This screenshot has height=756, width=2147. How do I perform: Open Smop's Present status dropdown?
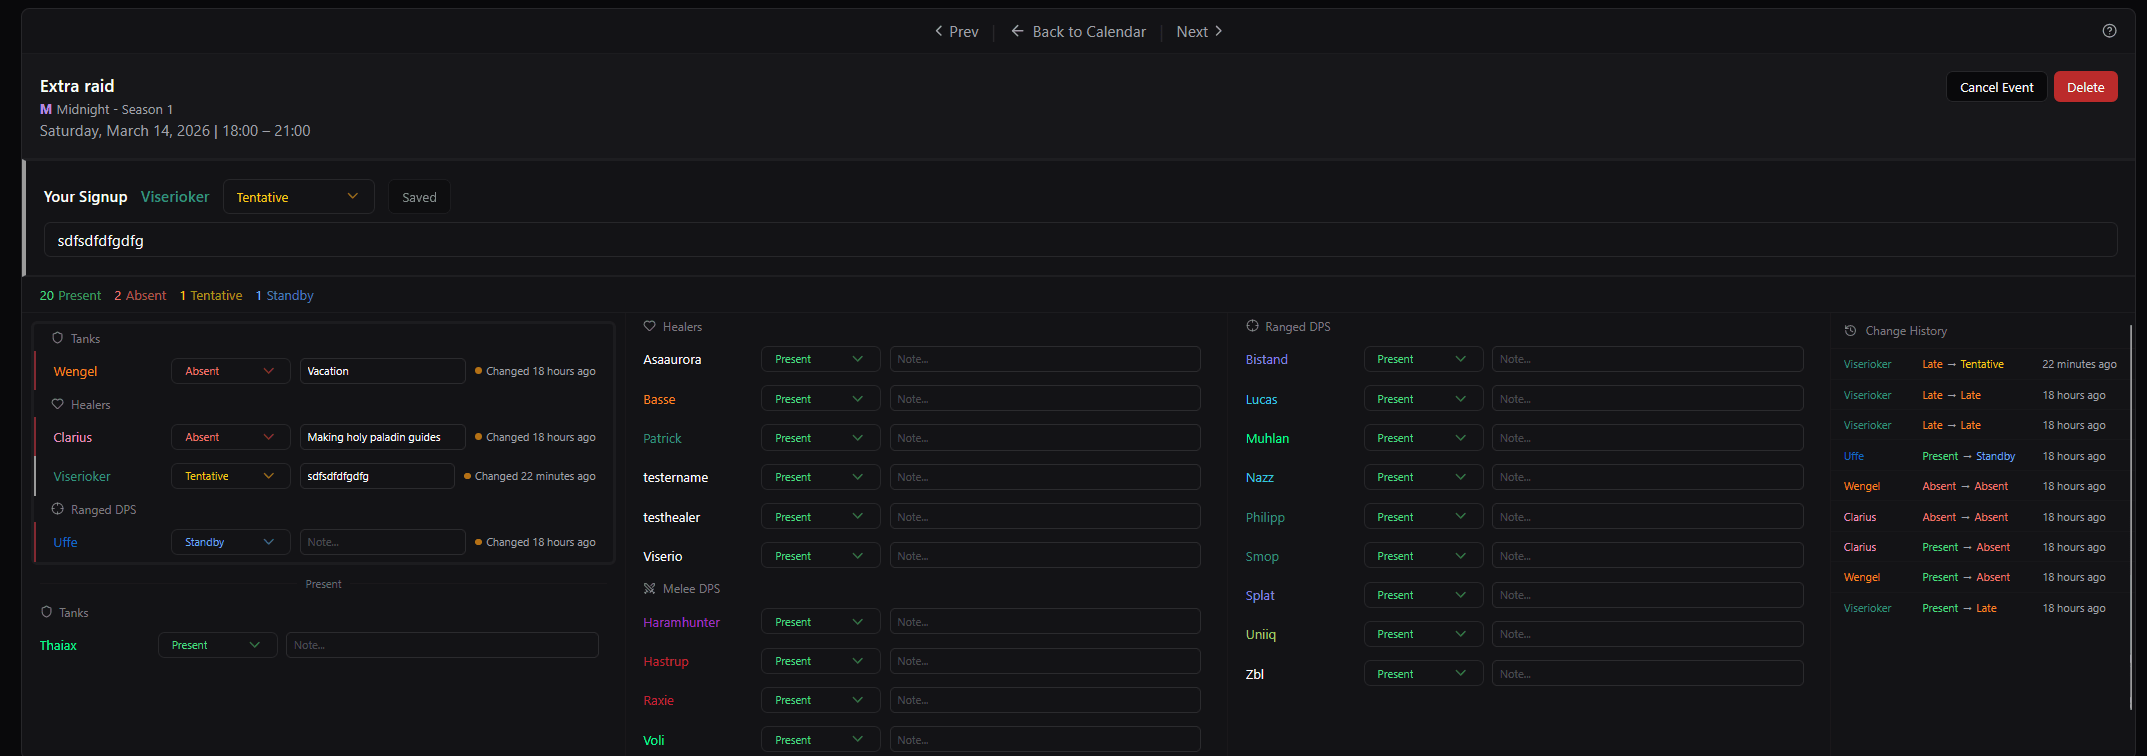[1423, 556]
